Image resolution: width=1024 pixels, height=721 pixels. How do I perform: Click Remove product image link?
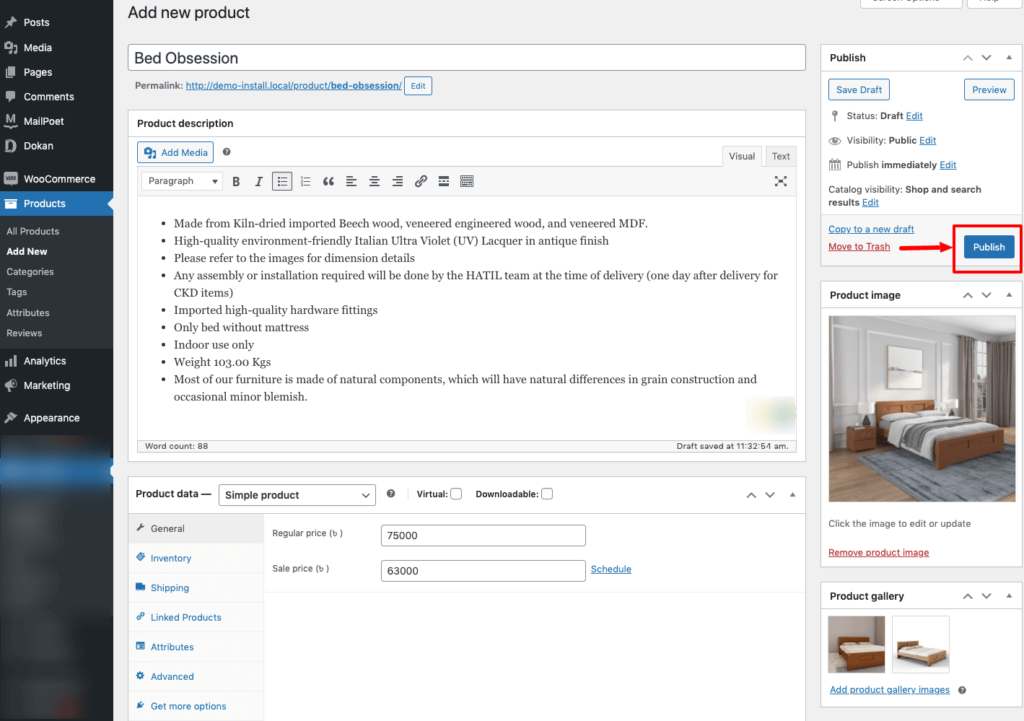(878, 553)
